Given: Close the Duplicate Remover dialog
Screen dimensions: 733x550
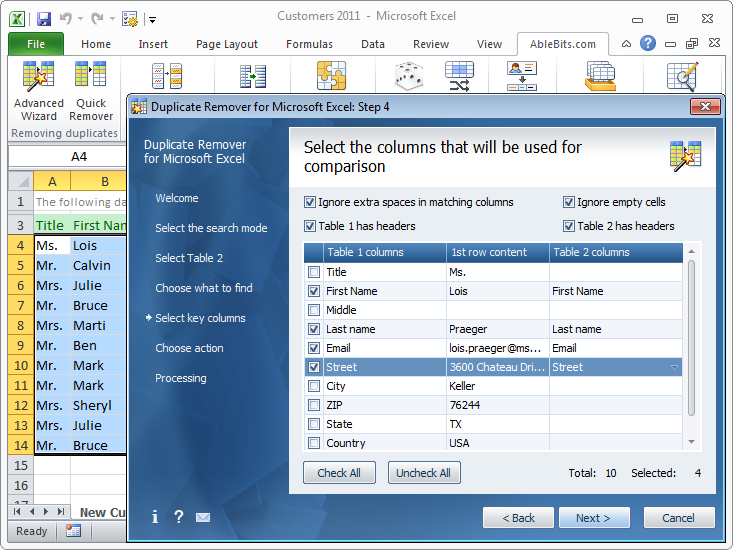Looking at the screenshot, I should [x=705, y=107].
